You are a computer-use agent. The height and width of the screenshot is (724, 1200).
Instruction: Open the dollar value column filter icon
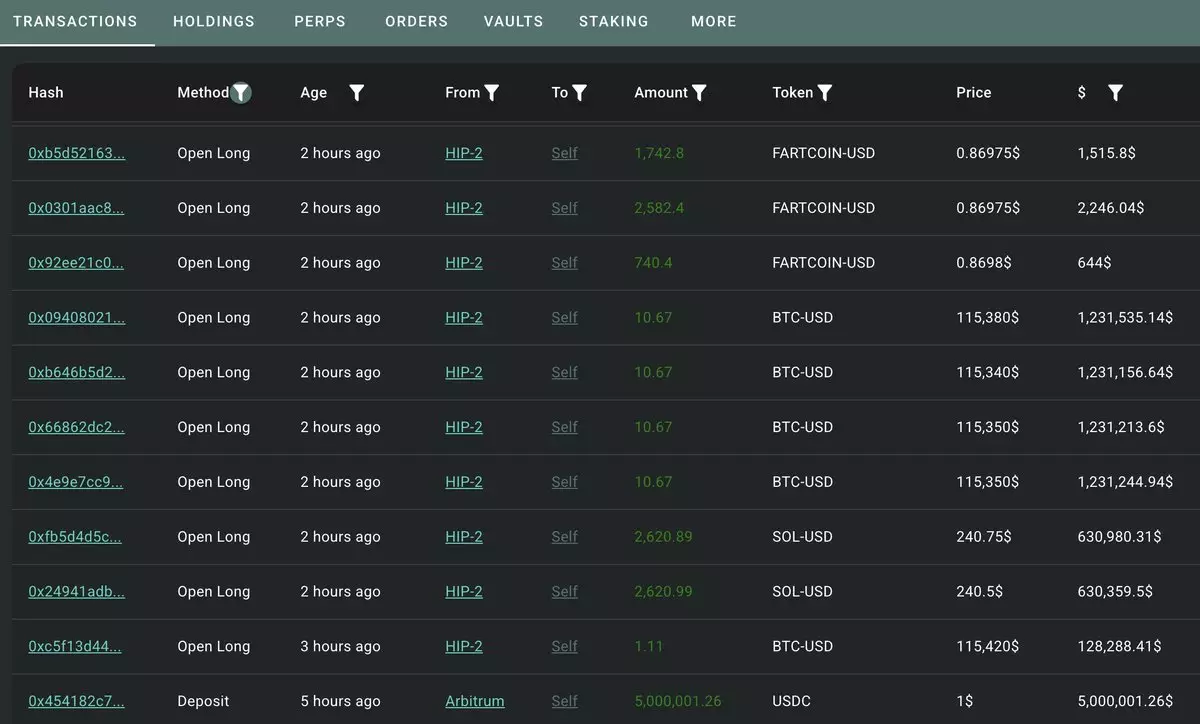(x=1116, y=93)
